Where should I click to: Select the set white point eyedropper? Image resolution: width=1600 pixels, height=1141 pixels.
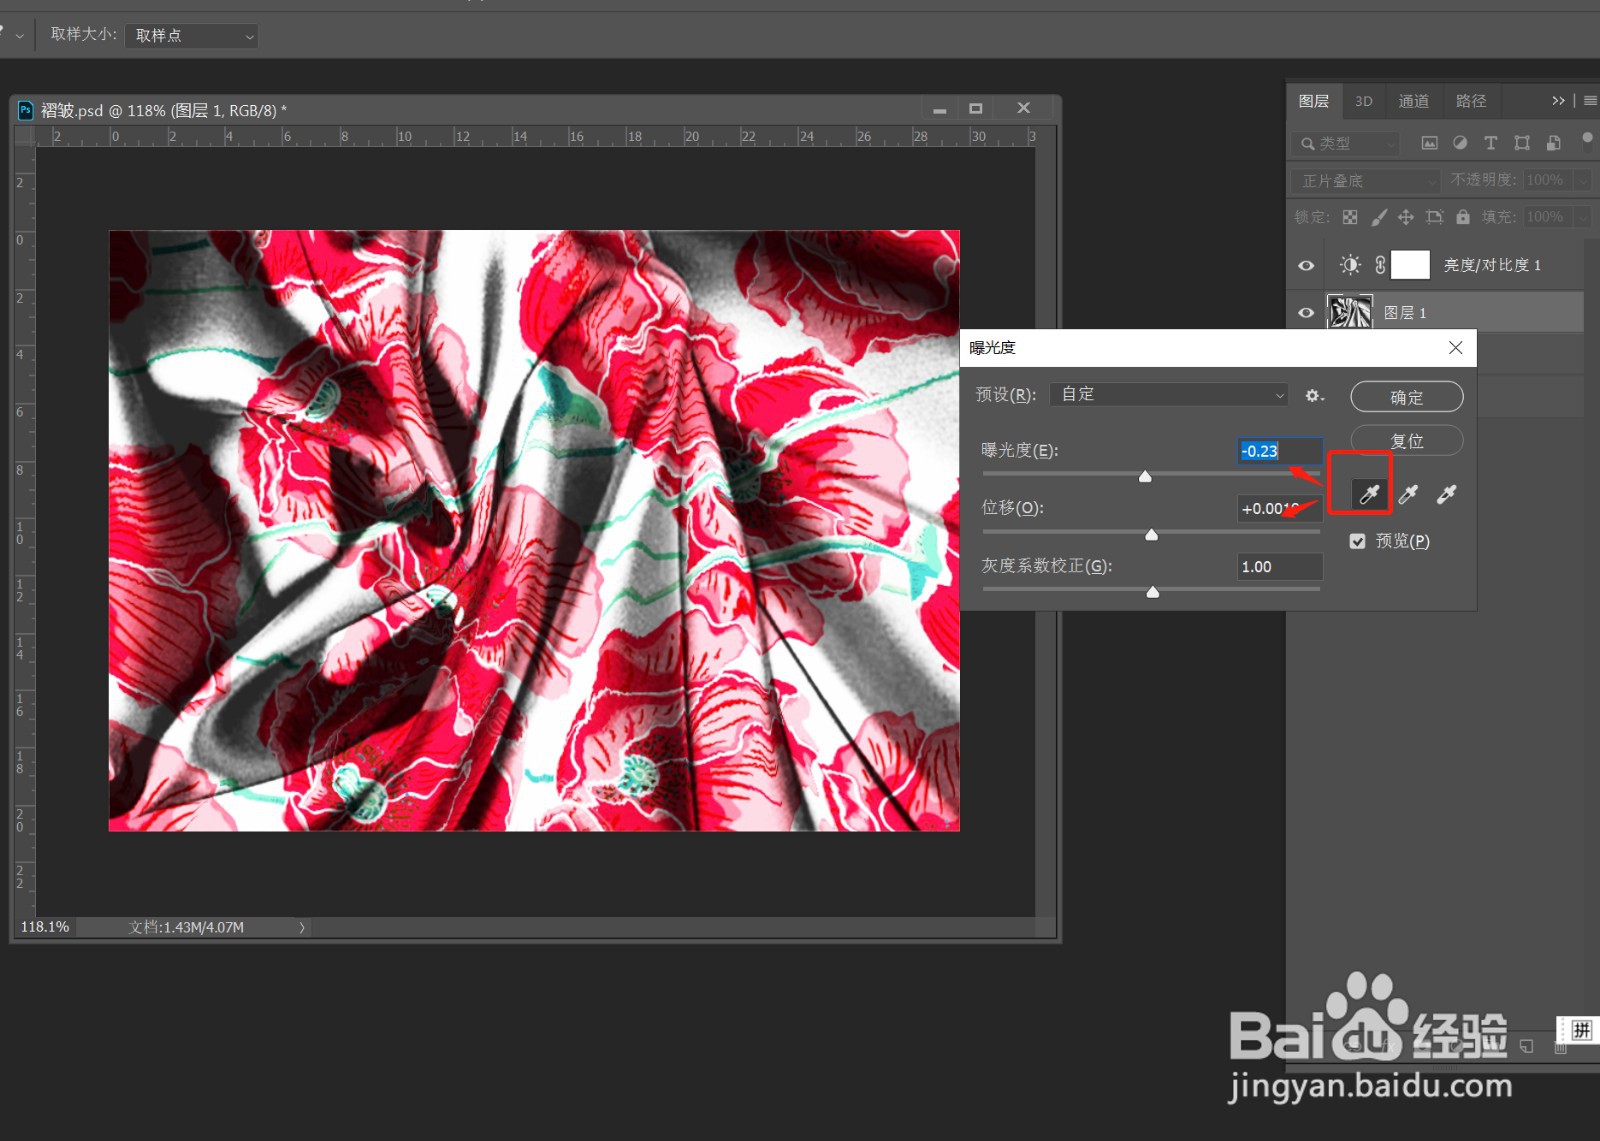1446,494
